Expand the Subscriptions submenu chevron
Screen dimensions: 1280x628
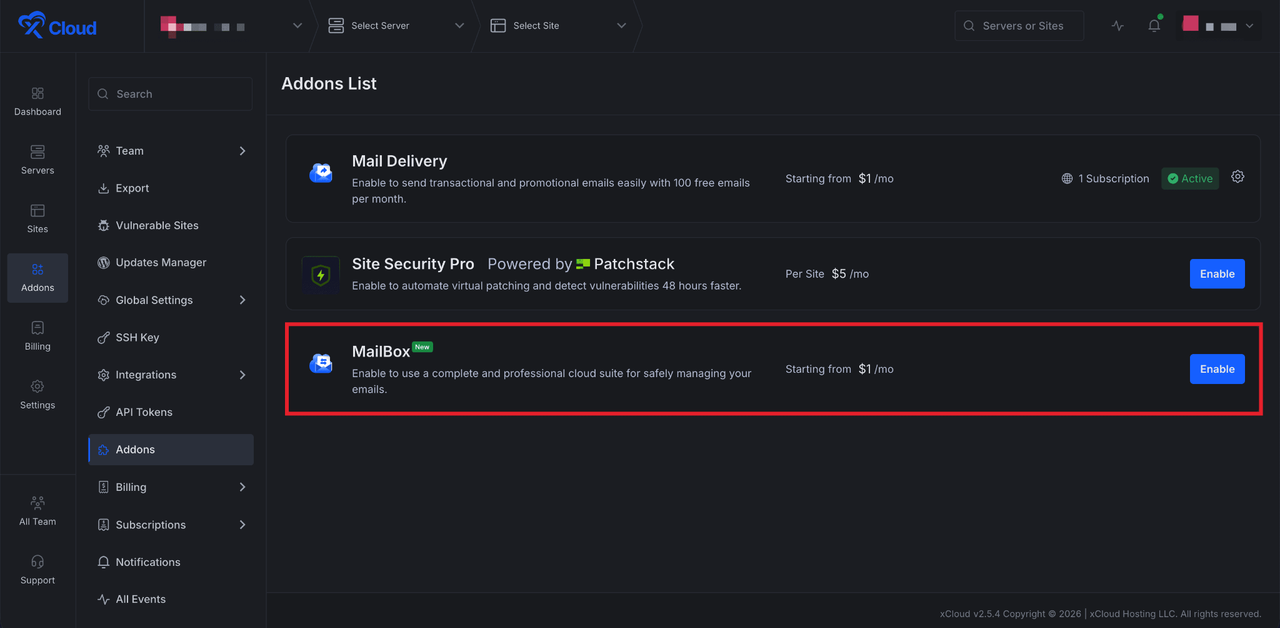(x=242, y=524)
